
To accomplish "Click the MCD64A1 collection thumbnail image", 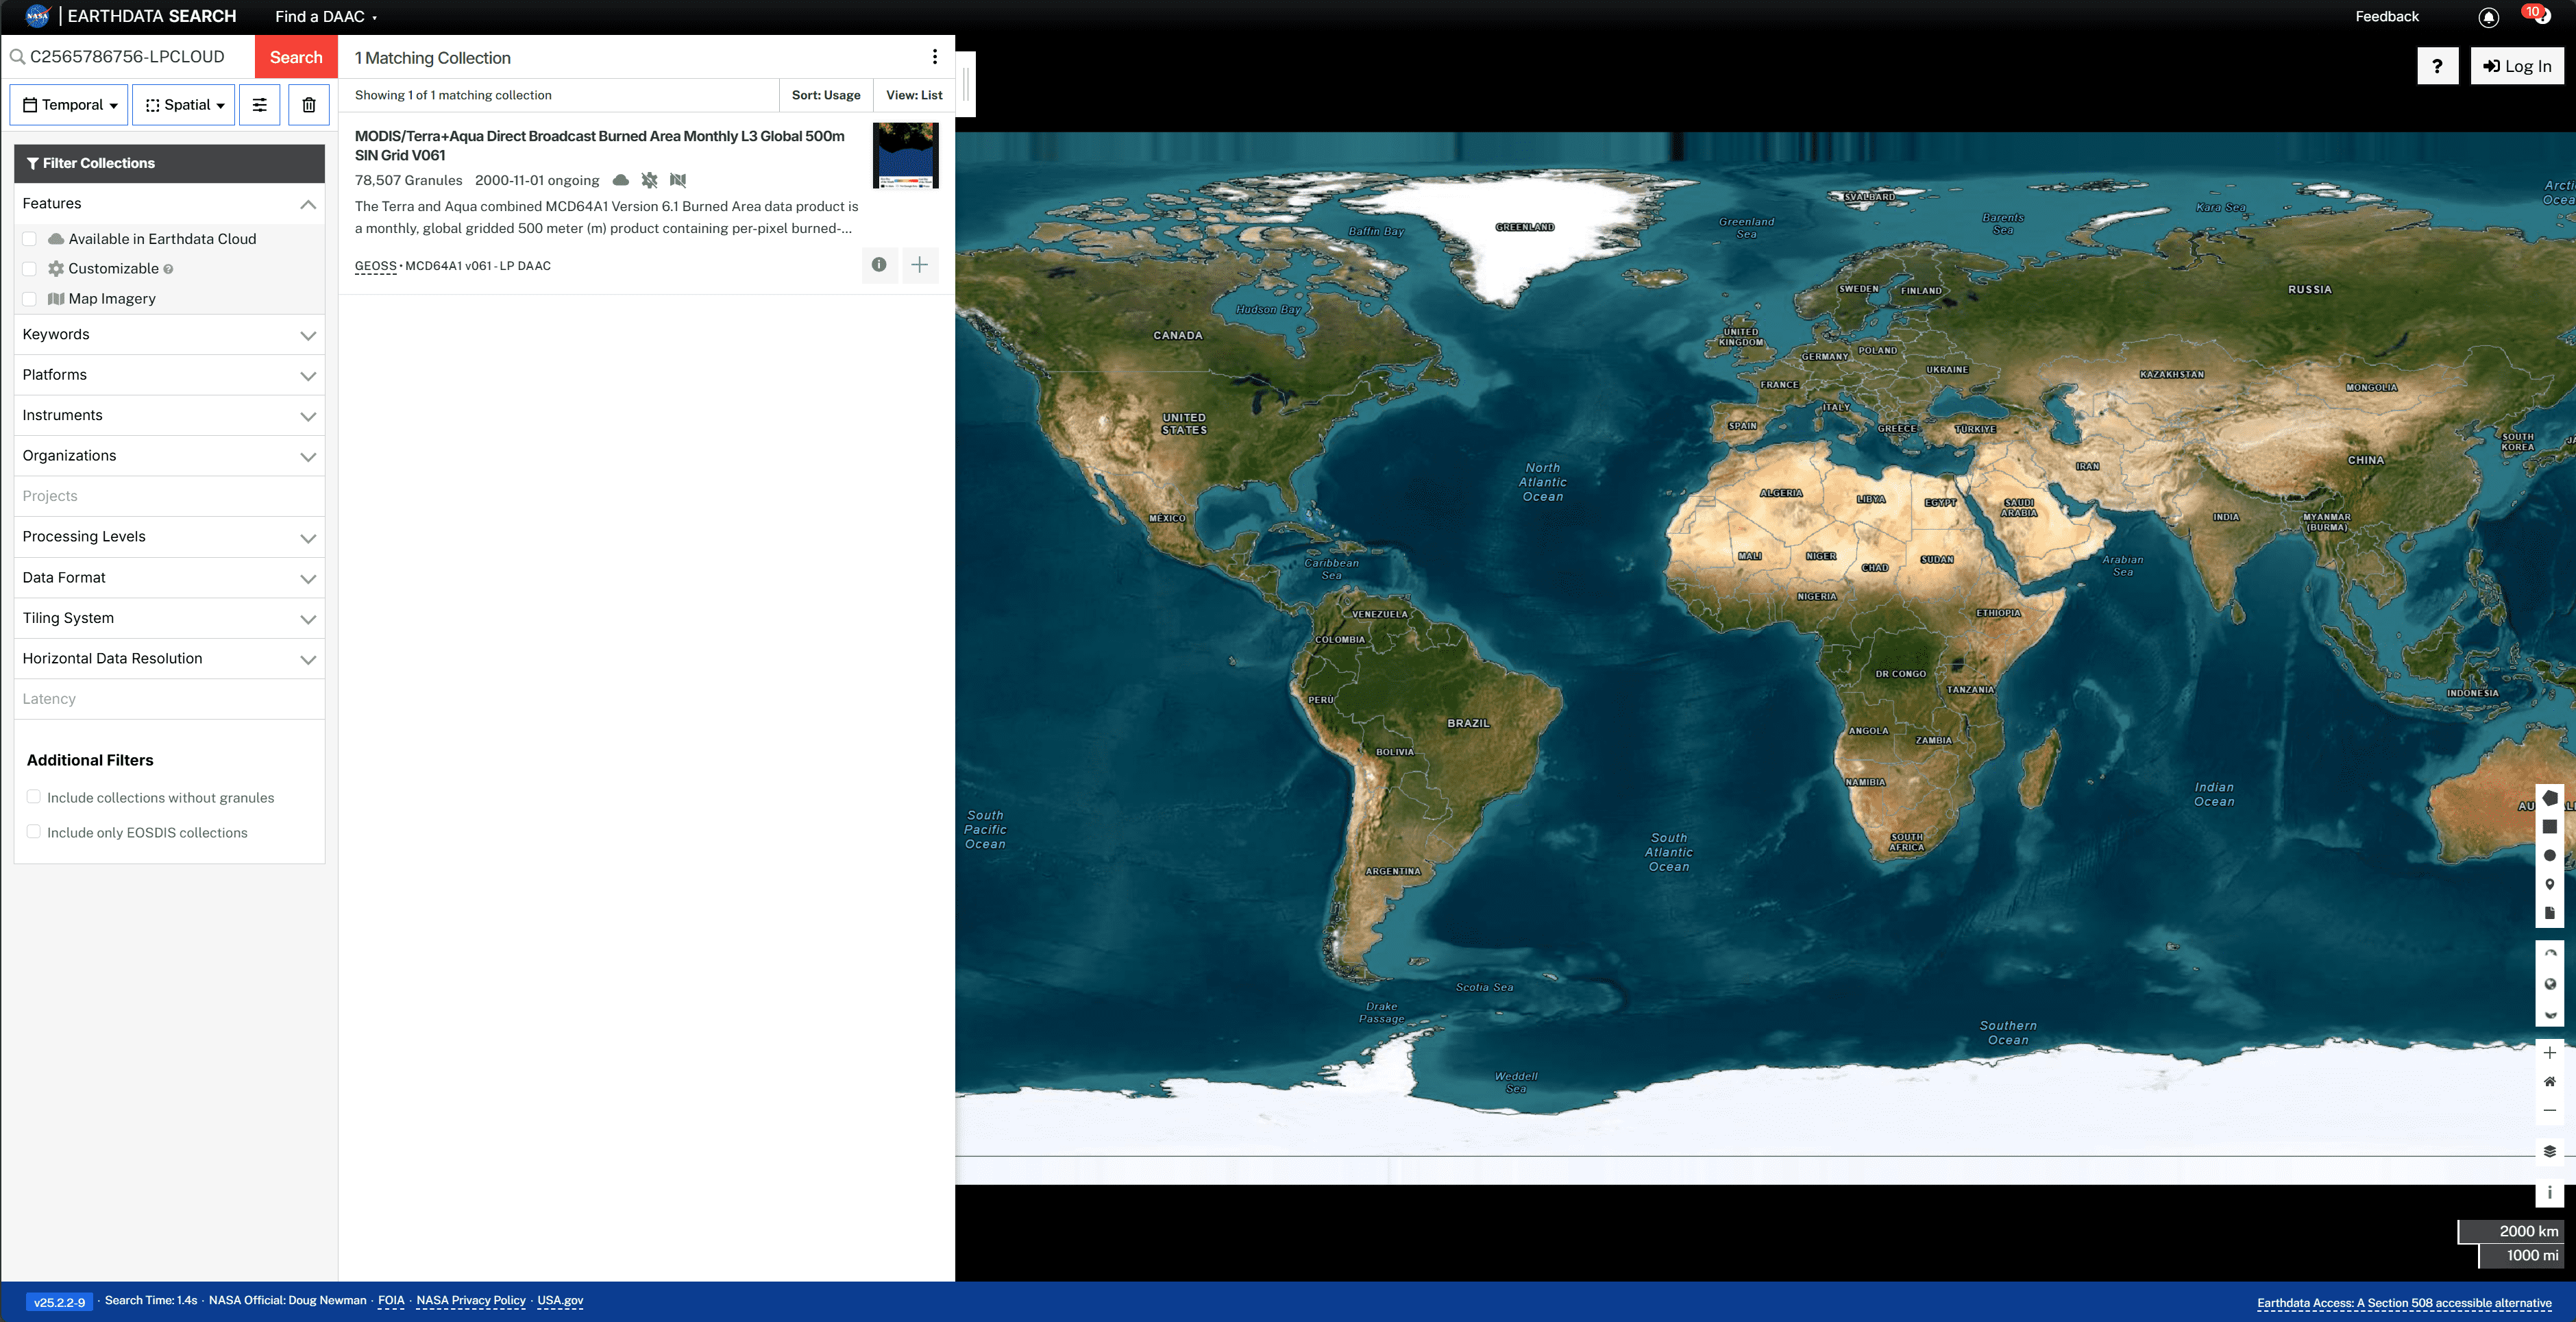I will click(x=905, y=155).
